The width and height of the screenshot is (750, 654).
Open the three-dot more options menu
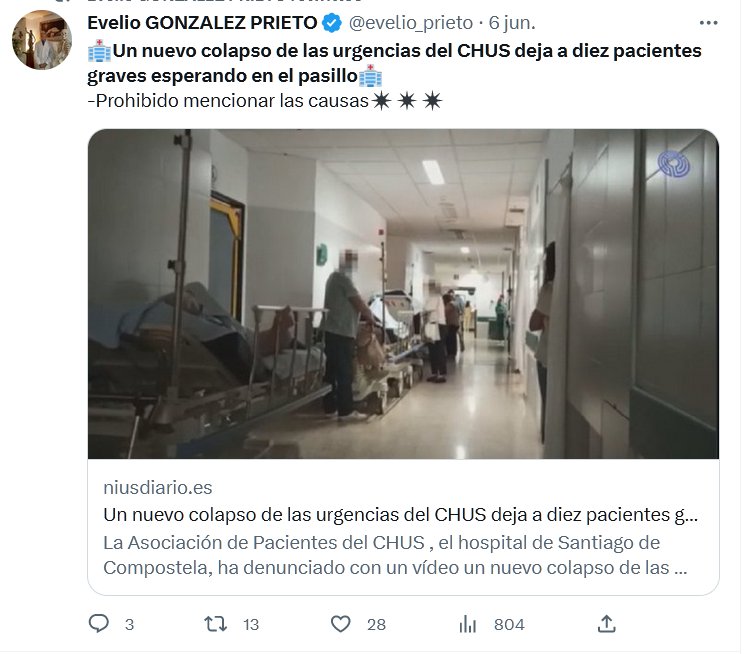(x=708, y=23)
